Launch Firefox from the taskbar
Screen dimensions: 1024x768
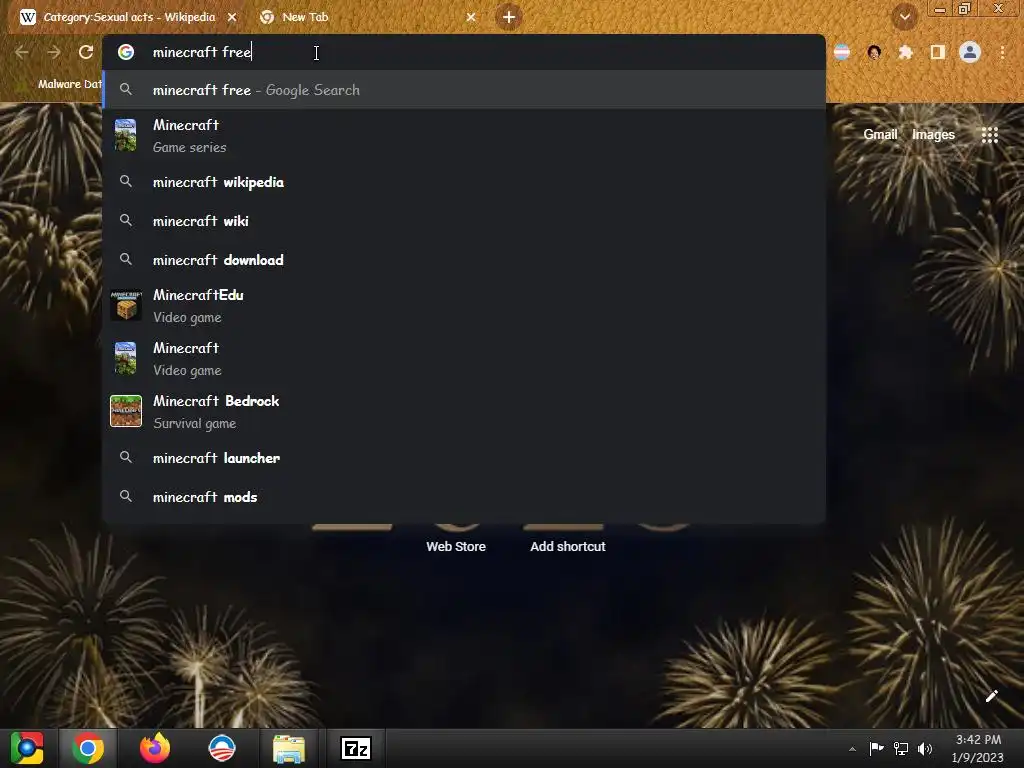tap(155, 748)
